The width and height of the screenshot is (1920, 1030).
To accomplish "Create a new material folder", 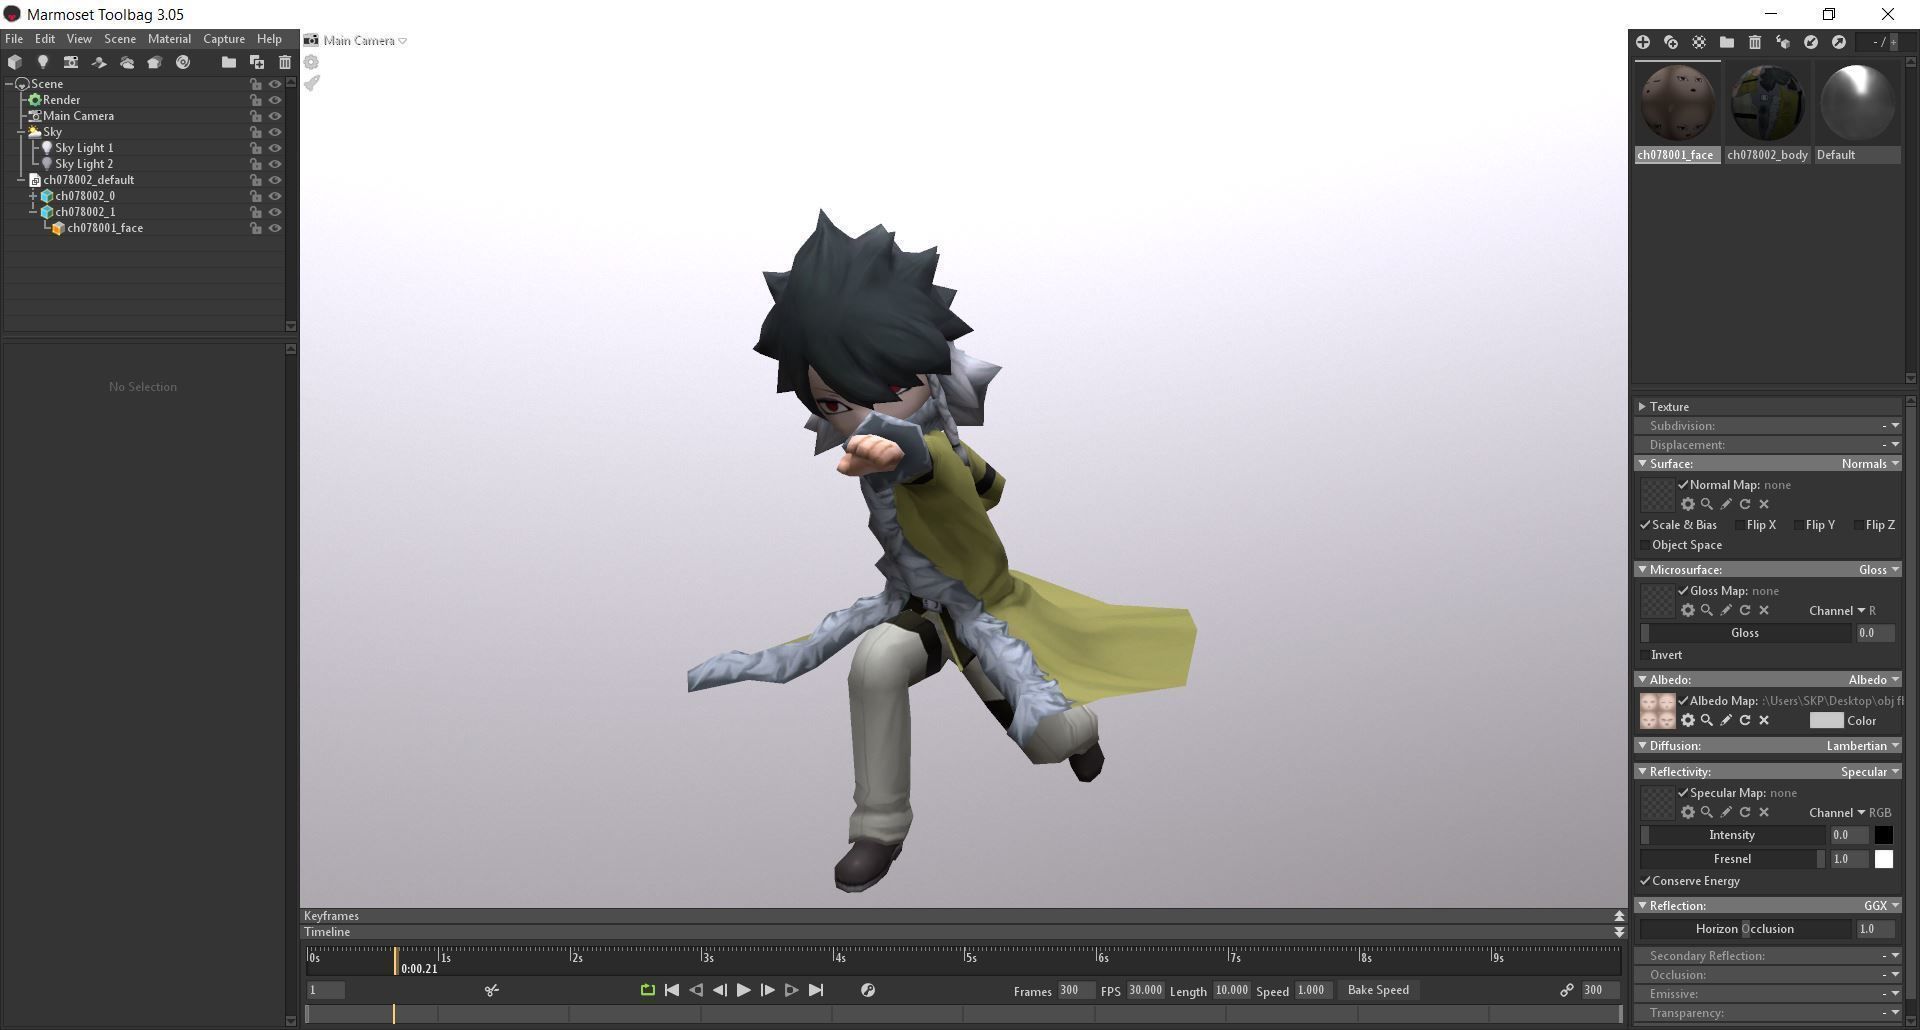I will tap(1727, 42).
